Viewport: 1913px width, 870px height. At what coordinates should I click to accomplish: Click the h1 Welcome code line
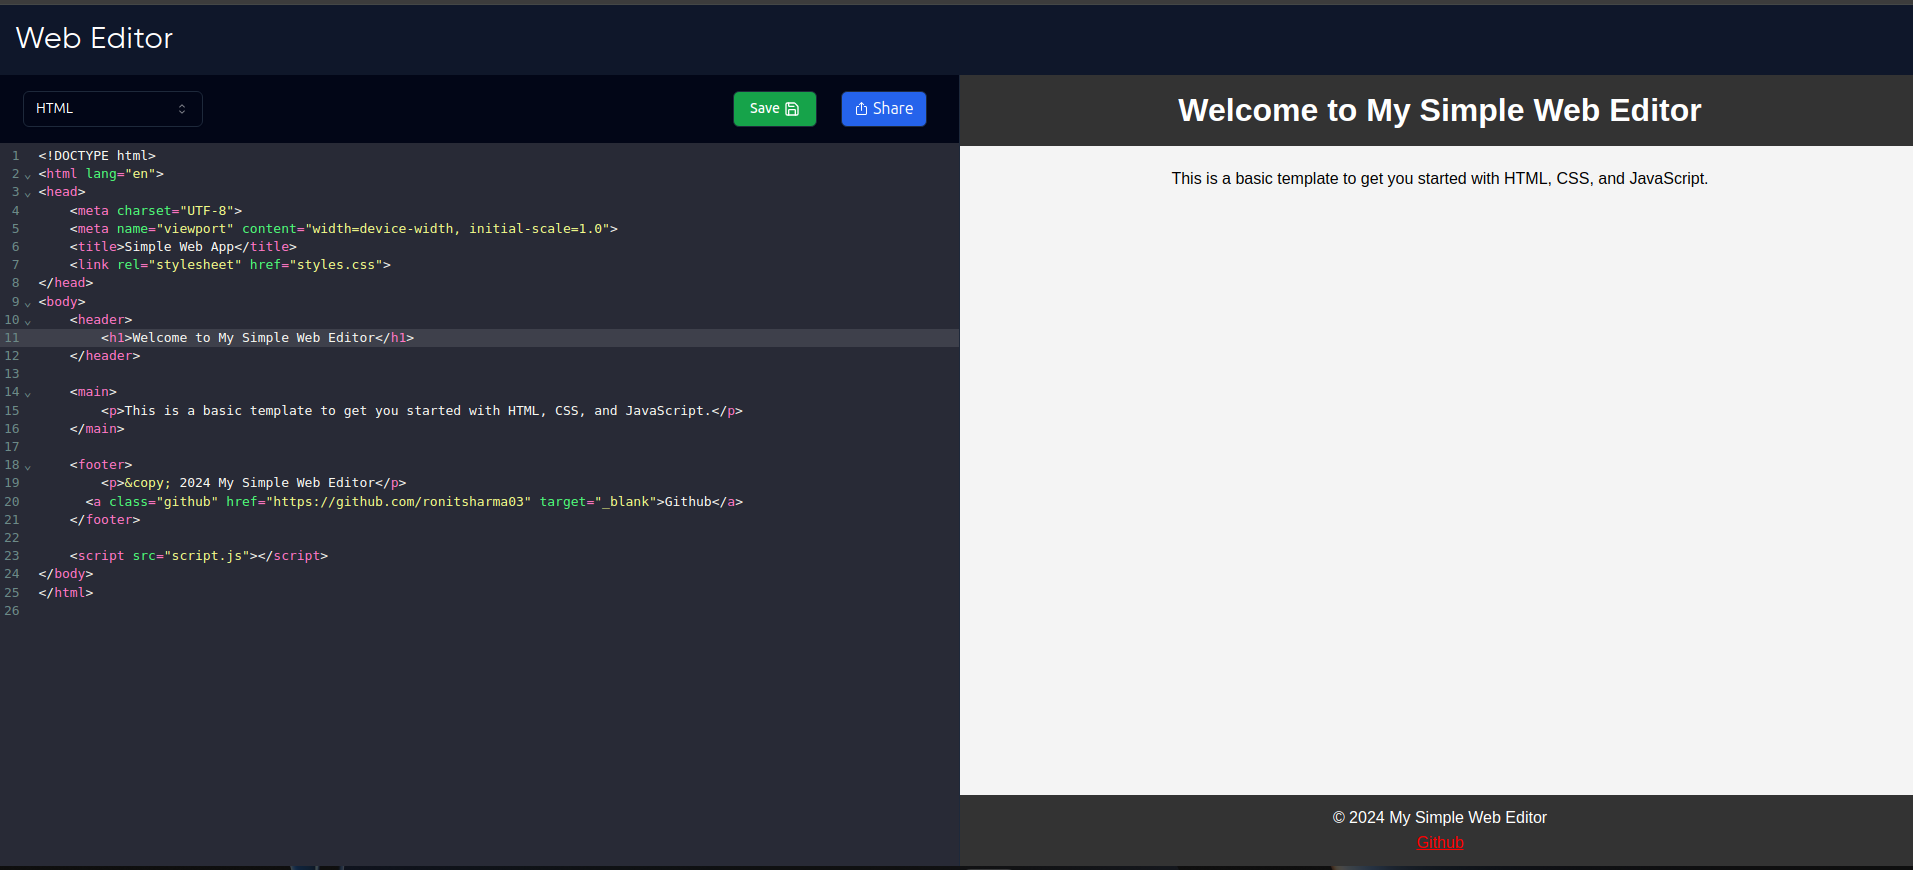point(257,338)
